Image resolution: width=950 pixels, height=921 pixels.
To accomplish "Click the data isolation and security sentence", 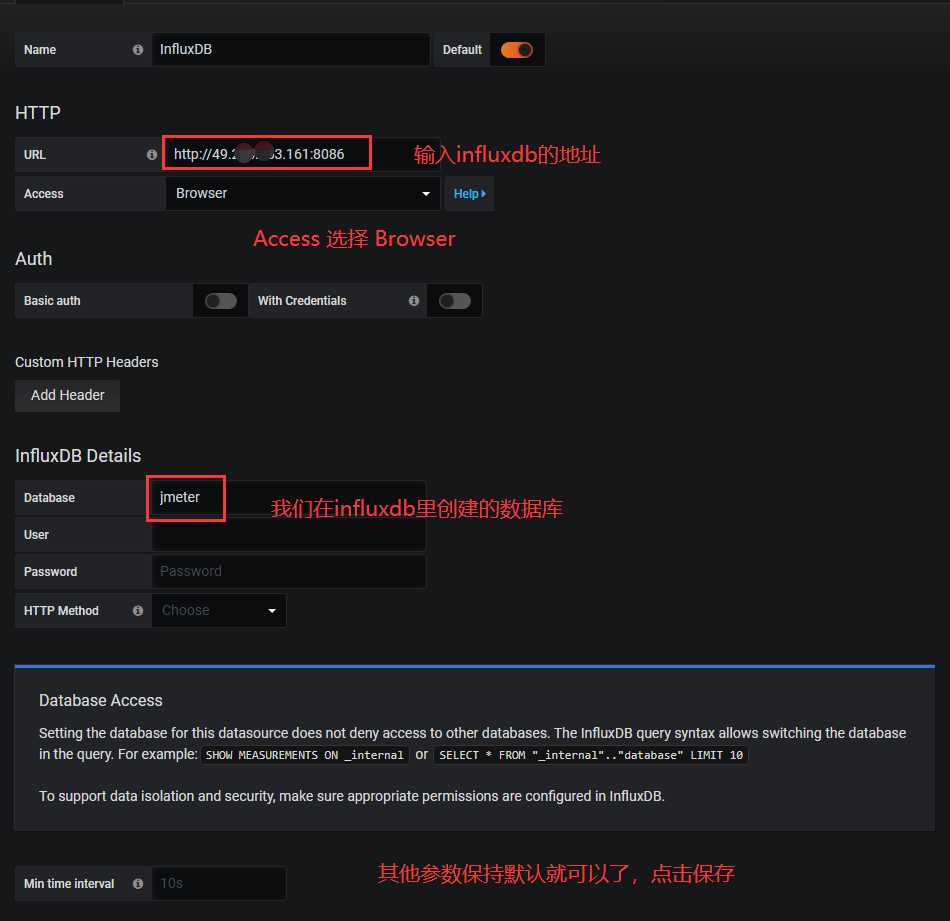I will [x=352, y=796].
